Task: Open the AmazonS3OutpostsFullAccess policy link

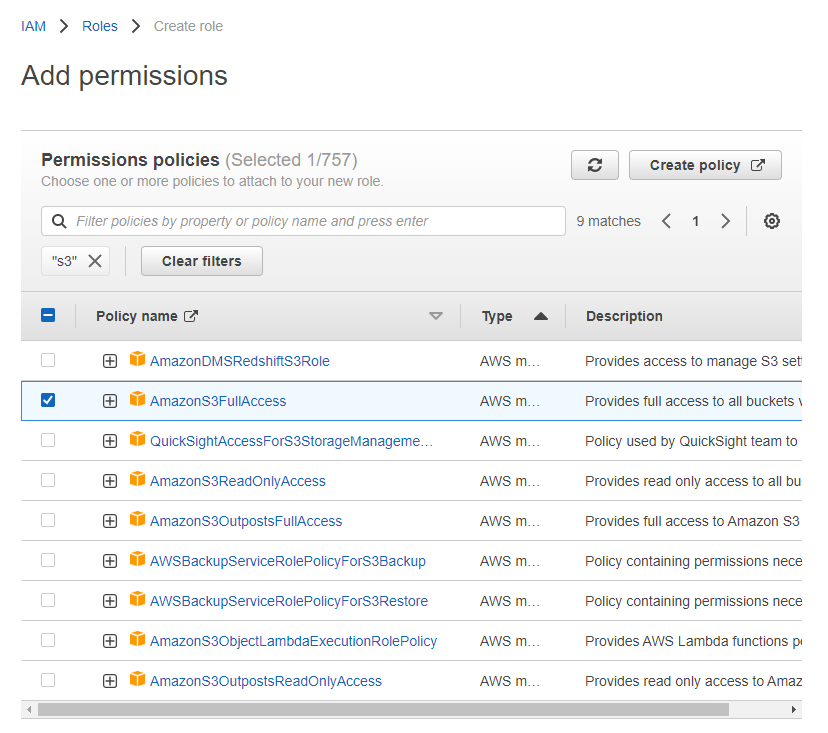Action: click(246, 521)
